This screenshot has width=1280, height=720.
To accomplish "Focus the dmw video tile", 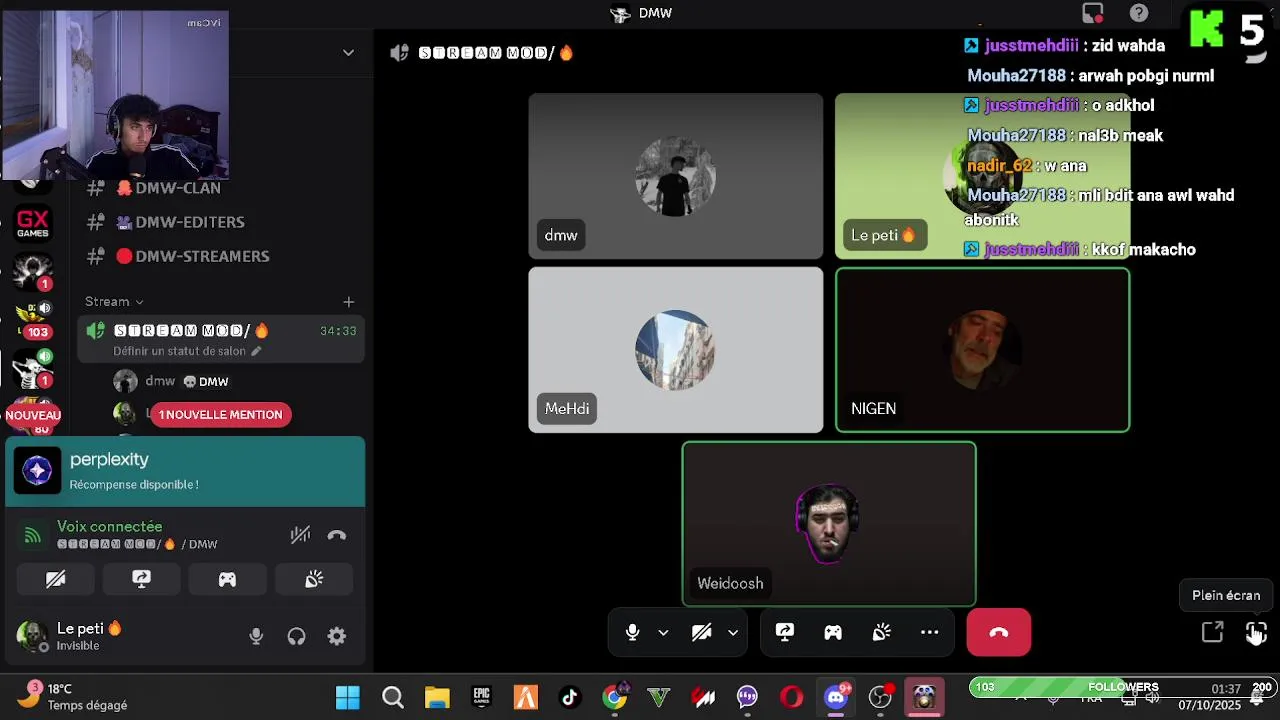I will coord(676,176).
